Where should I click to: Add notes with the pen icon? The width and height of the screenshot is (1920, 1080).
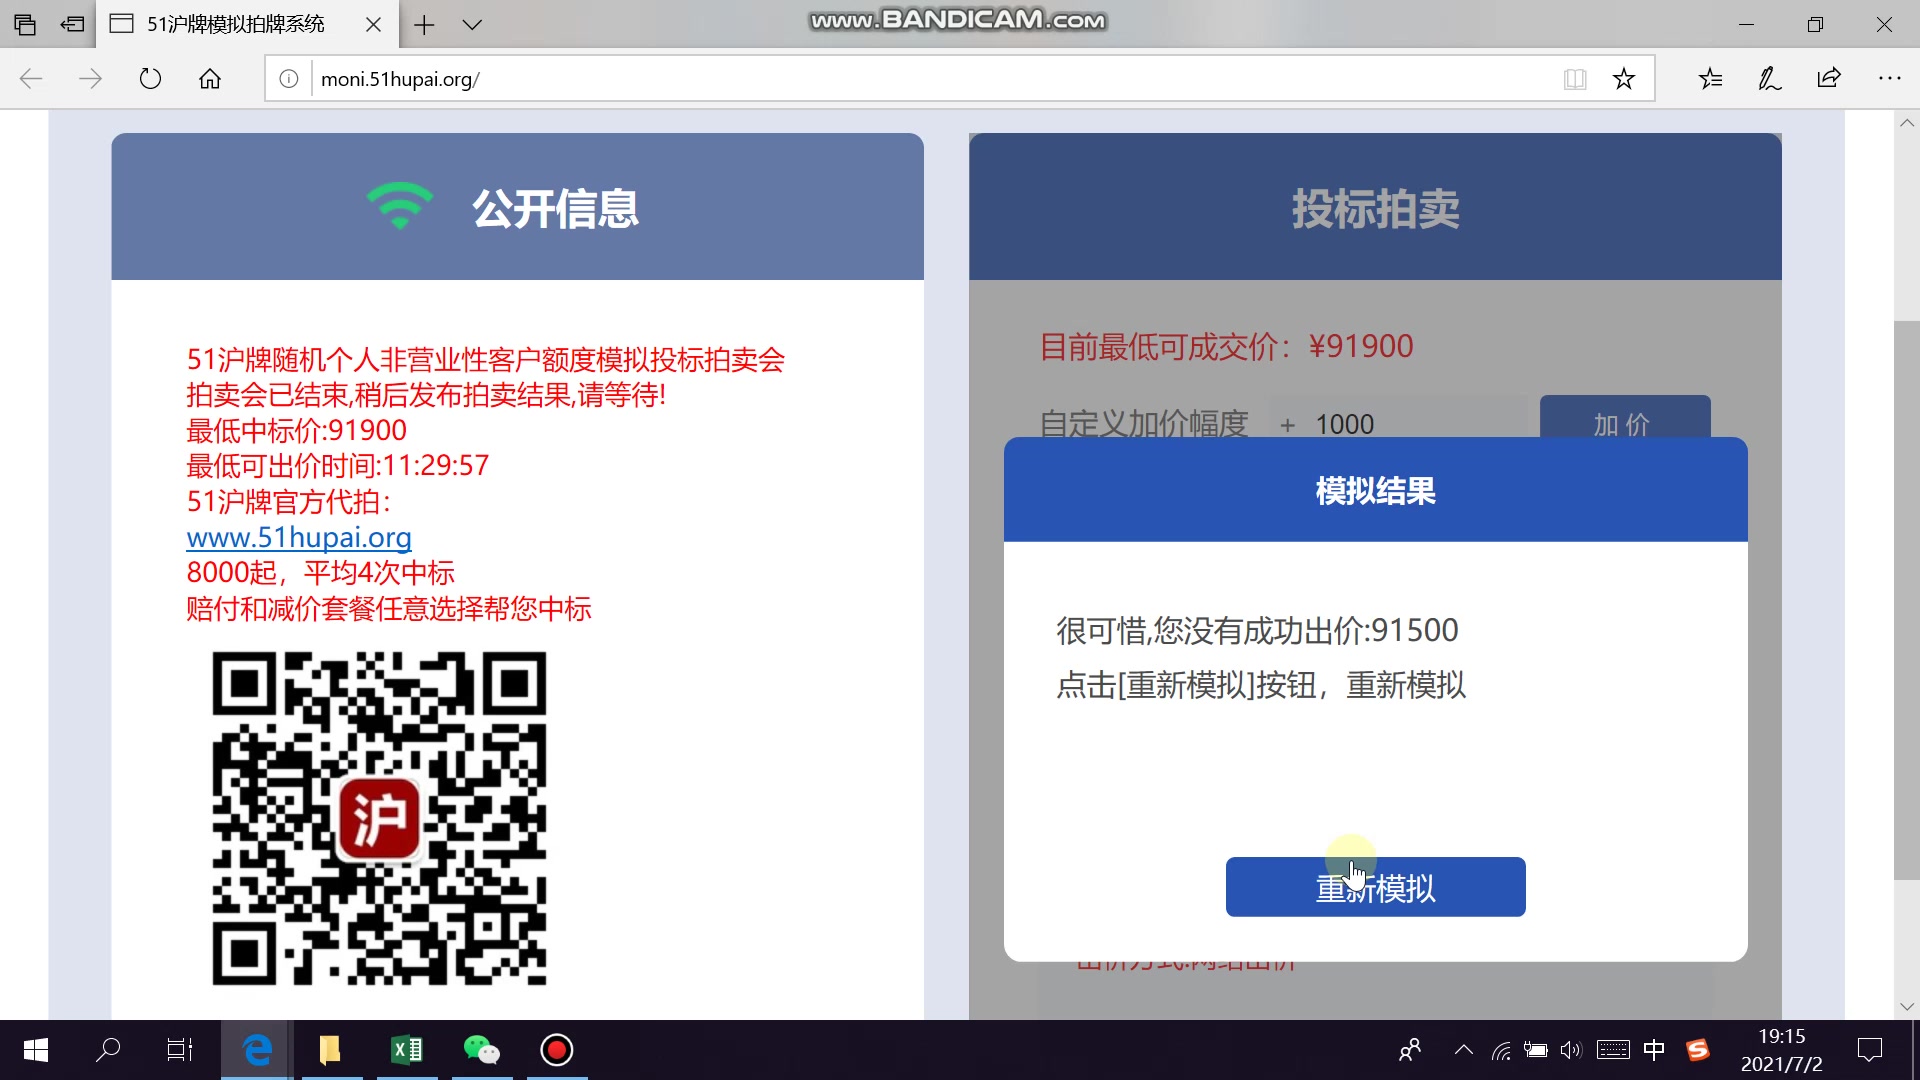(x=1770, y=79)
